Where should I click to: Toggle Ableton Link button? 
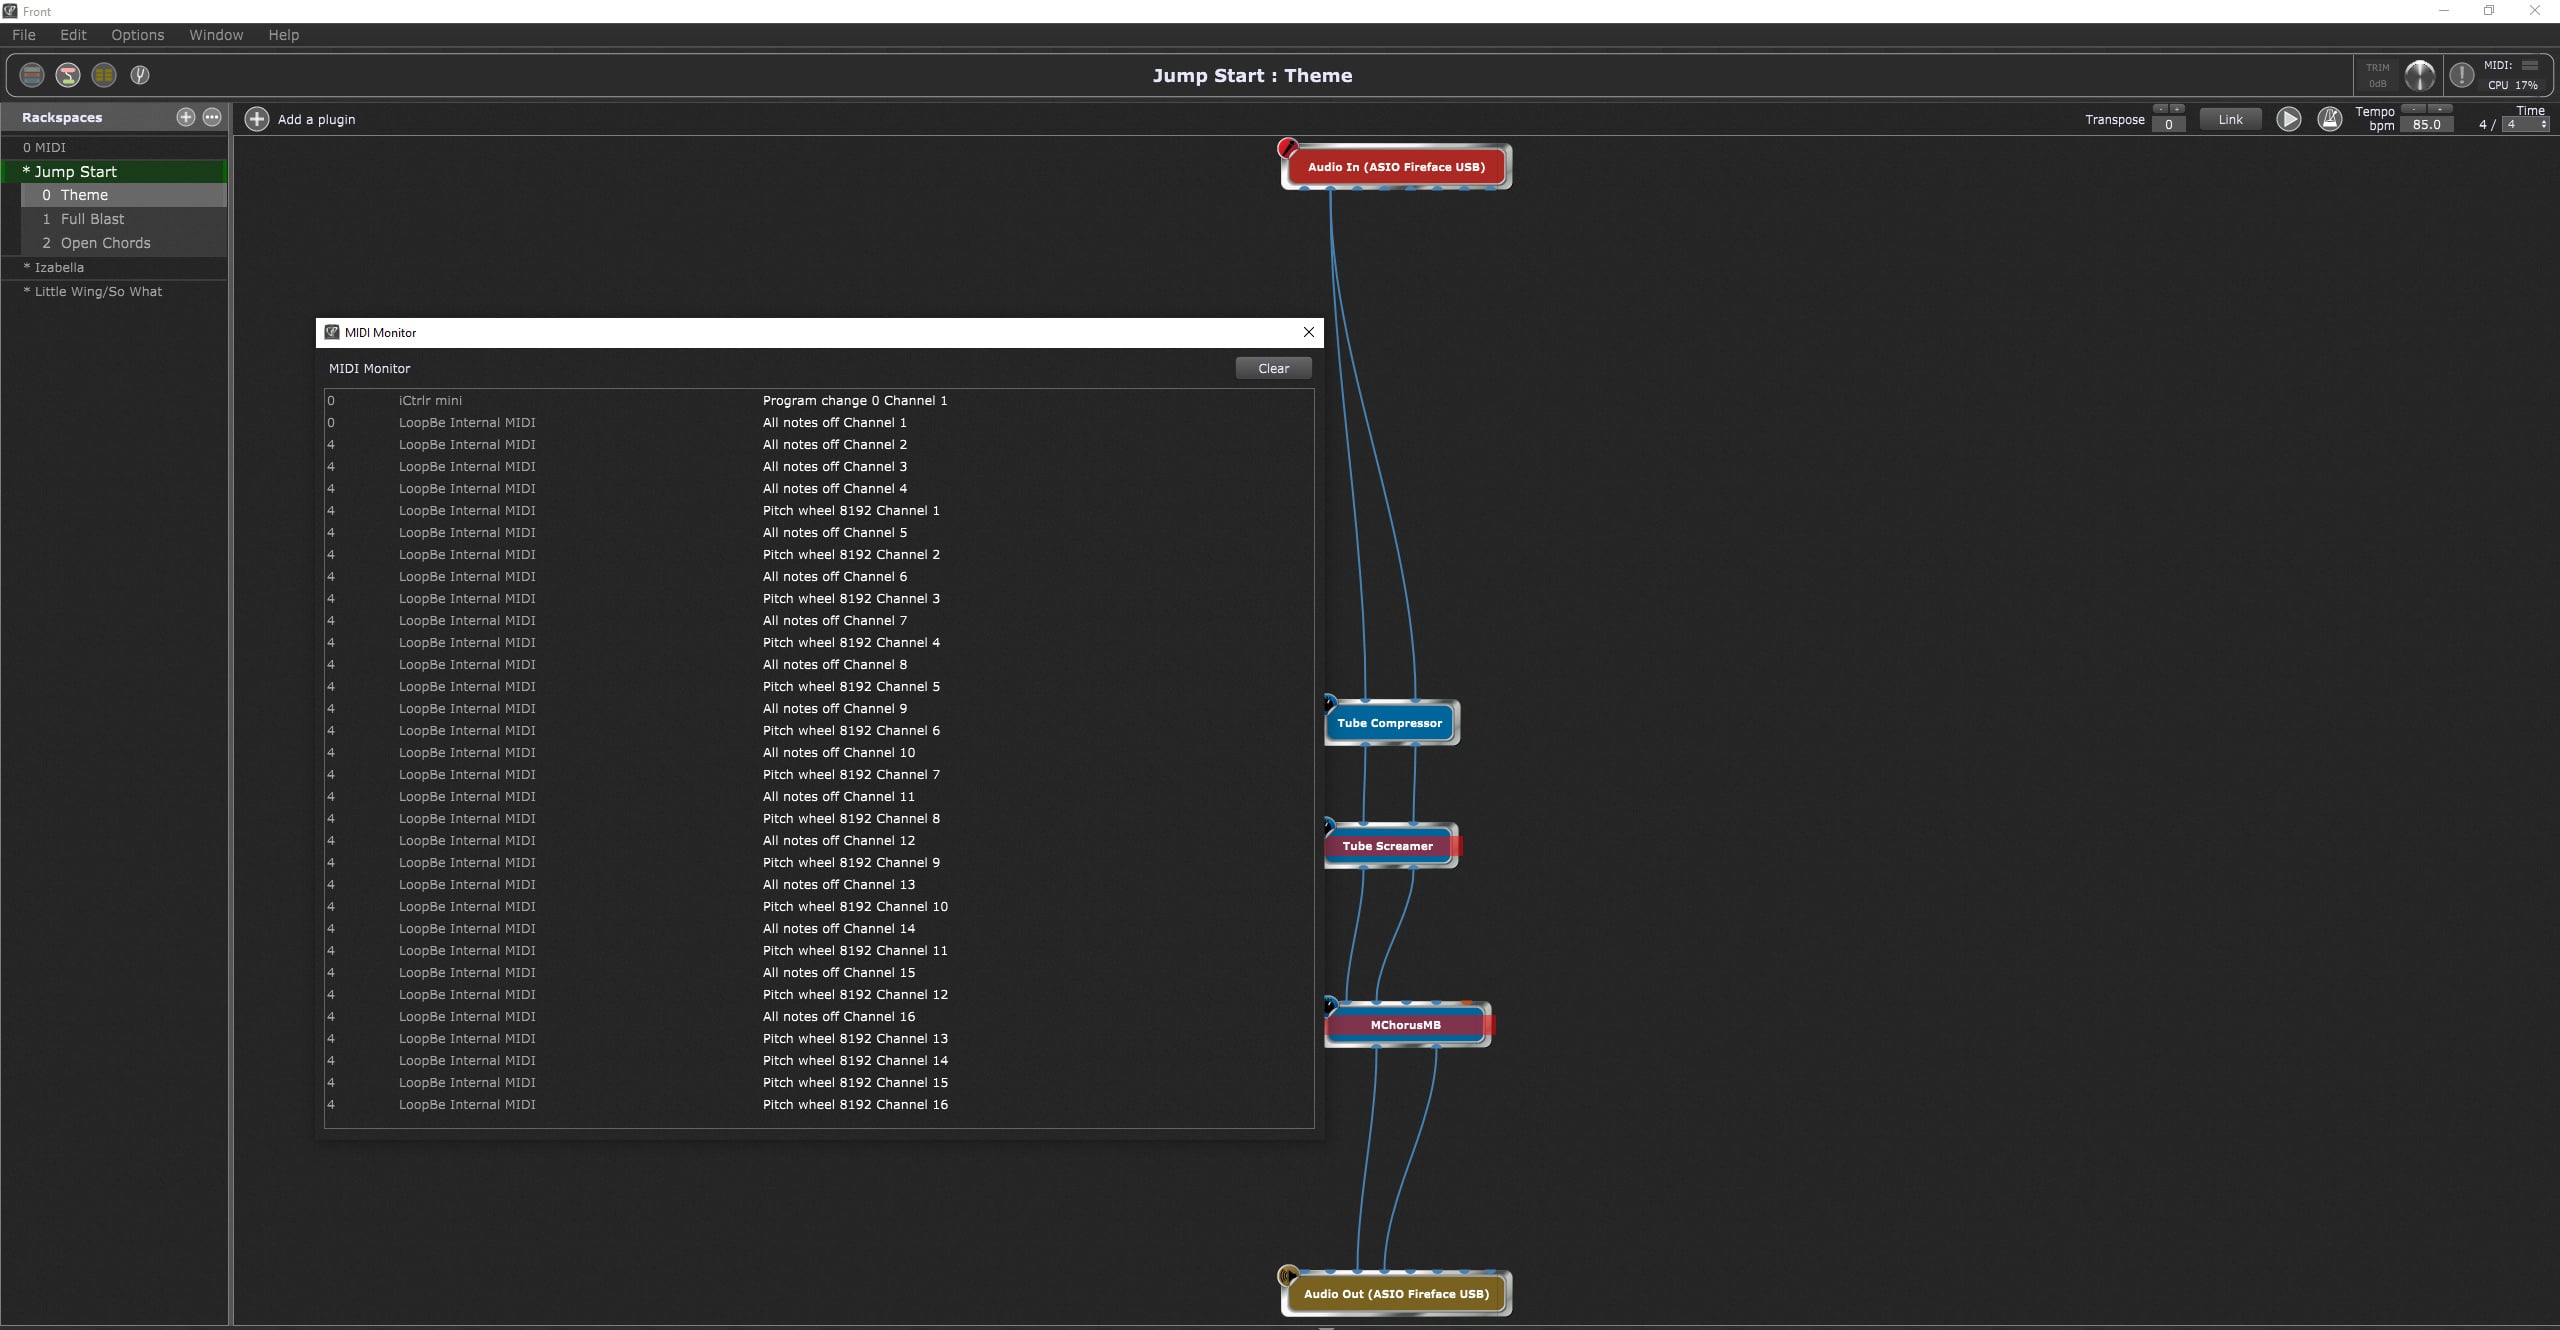2230,120
